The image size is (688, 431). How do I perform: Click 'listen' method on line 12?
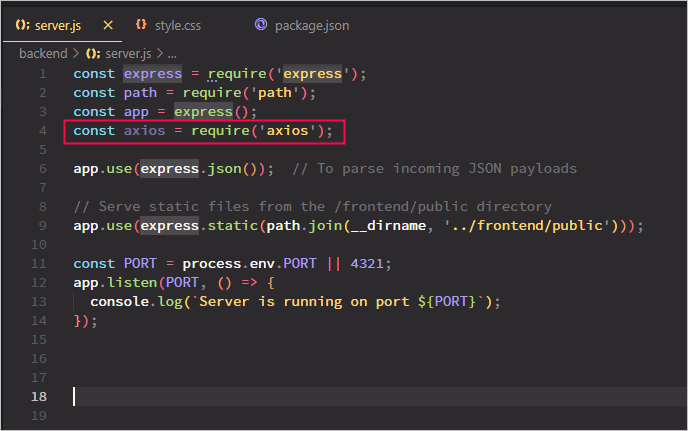point(133,283)
